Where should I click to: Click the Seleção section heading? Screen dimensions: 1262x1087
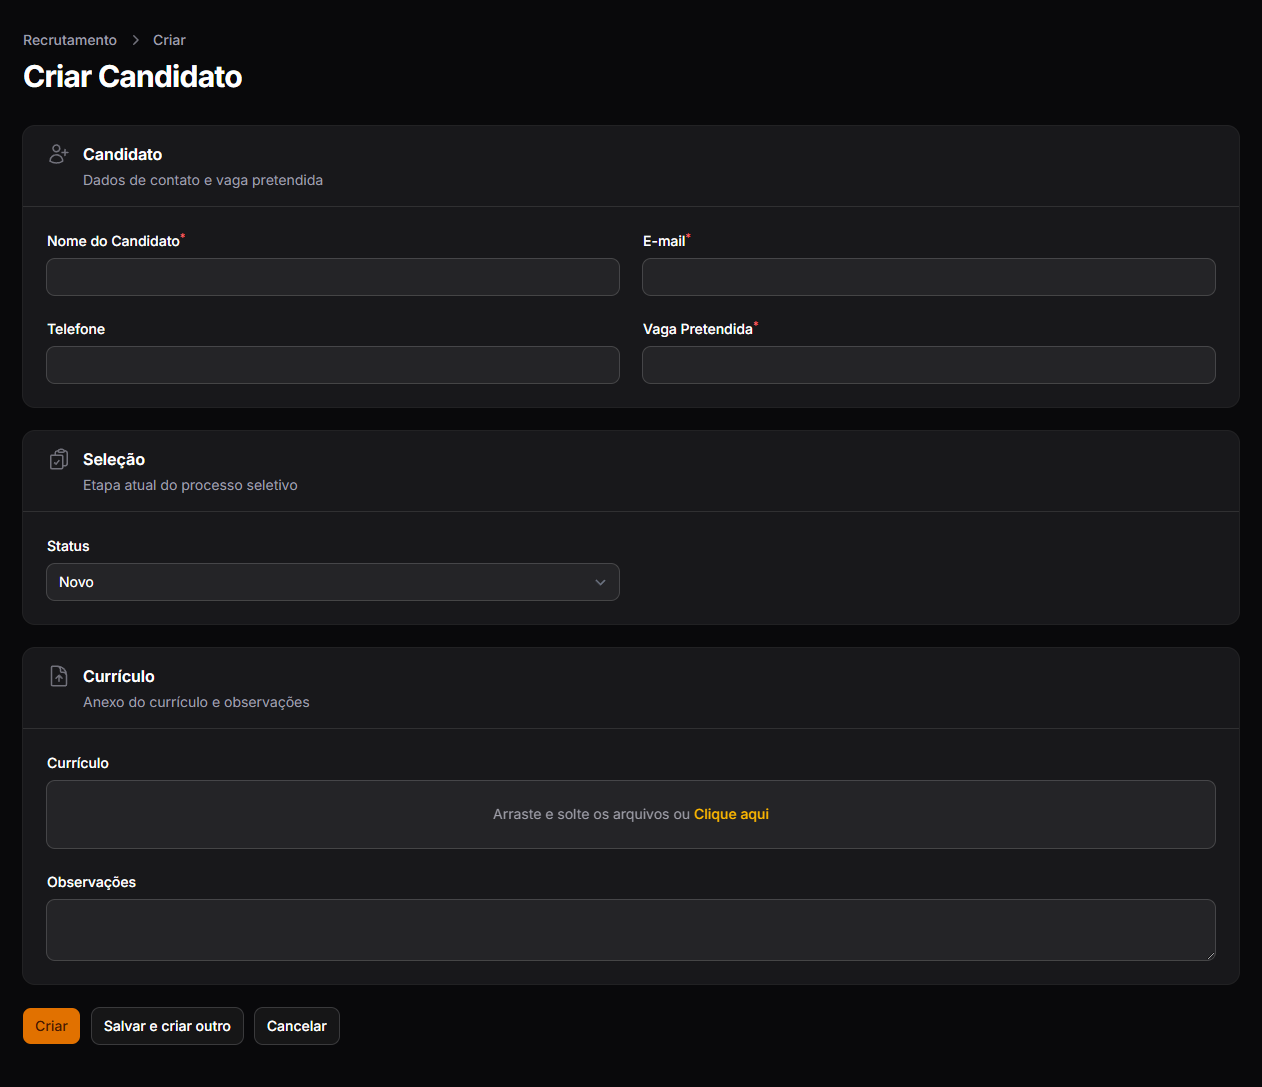click(114, 459)
